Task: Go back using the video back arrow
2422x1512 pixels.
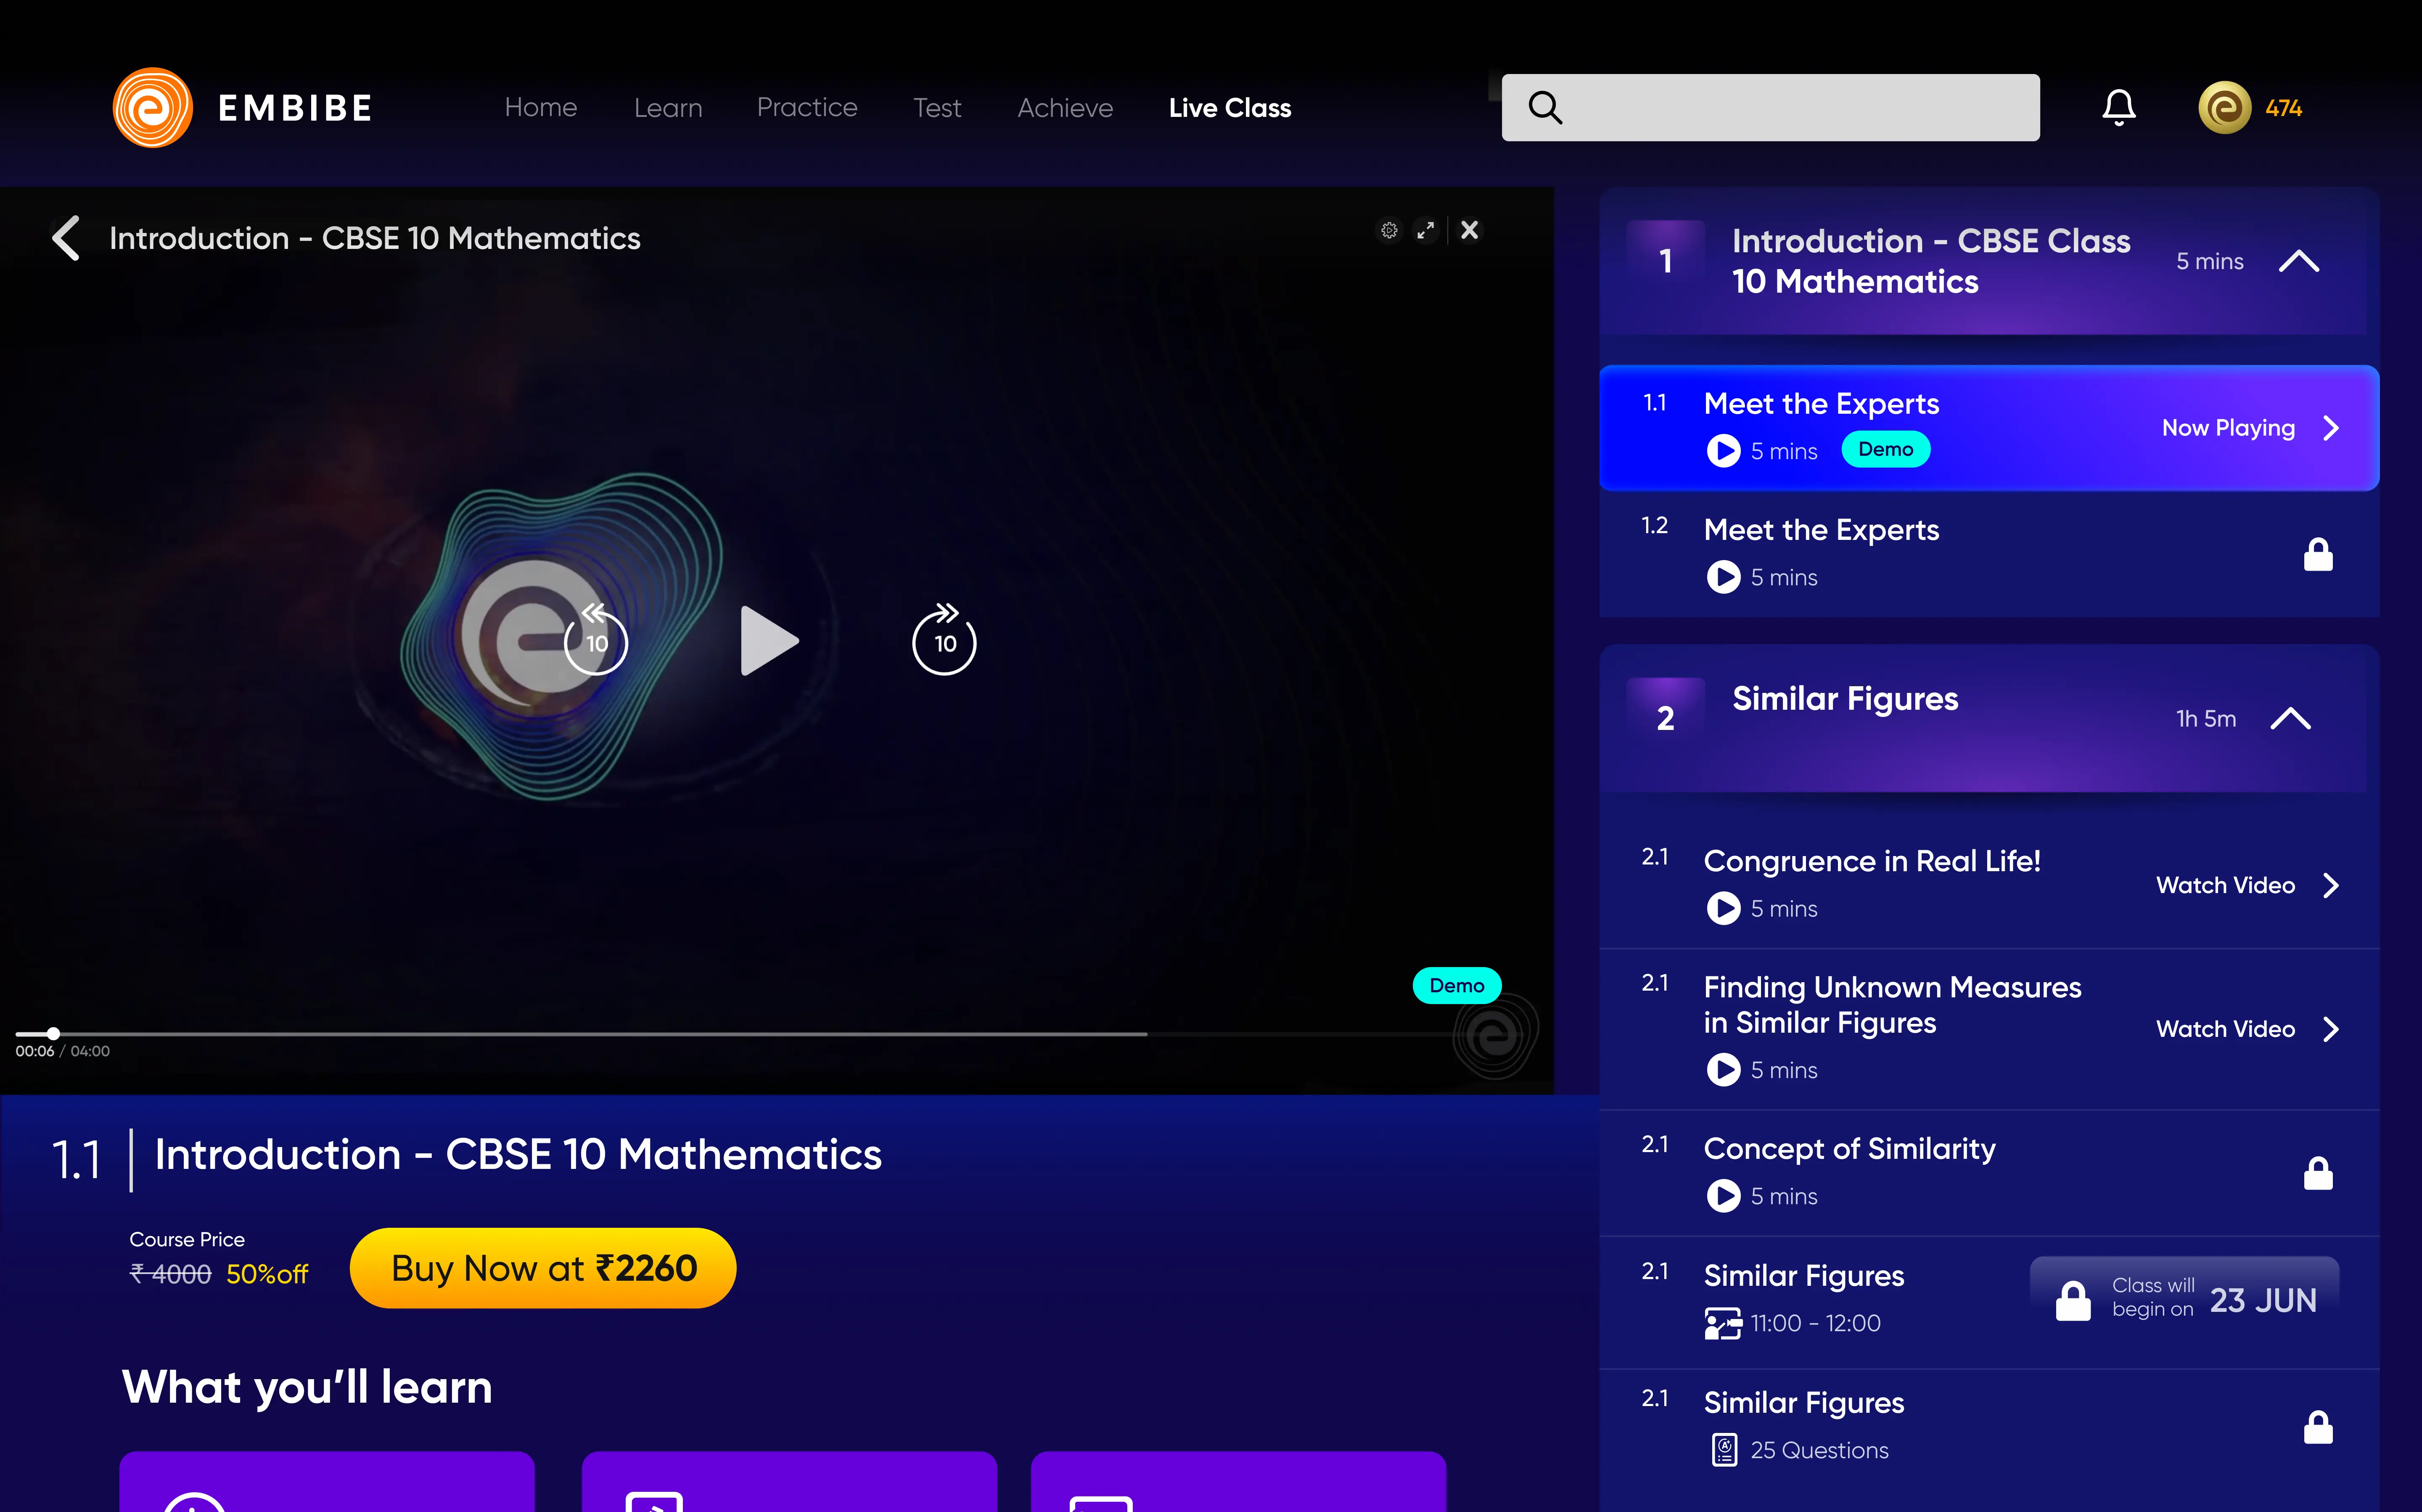Action: coord(66,238)
